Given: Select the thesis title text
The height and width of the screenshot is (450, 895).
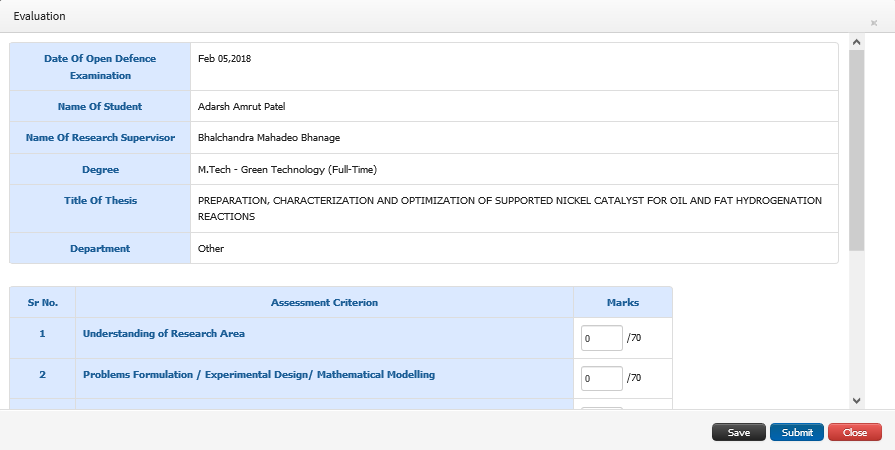Looking at the screenshot, I should [510, 208].
